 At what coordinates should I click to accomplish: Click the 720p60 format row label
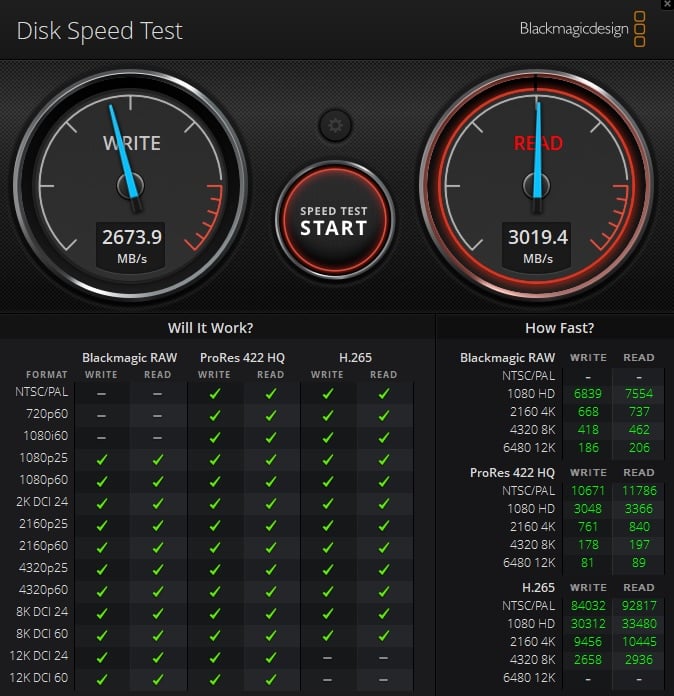pos(47,414)
